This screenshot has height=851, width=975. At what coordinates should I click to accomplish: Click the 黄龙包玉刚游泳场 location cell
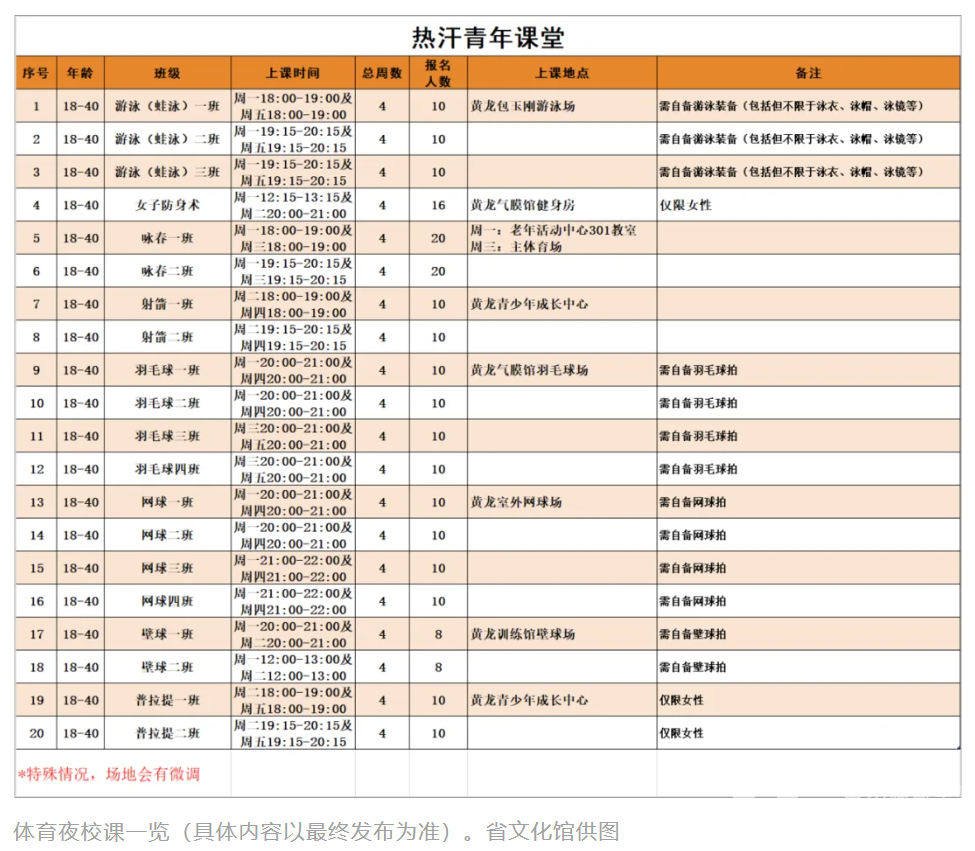[x=520, y=106]
